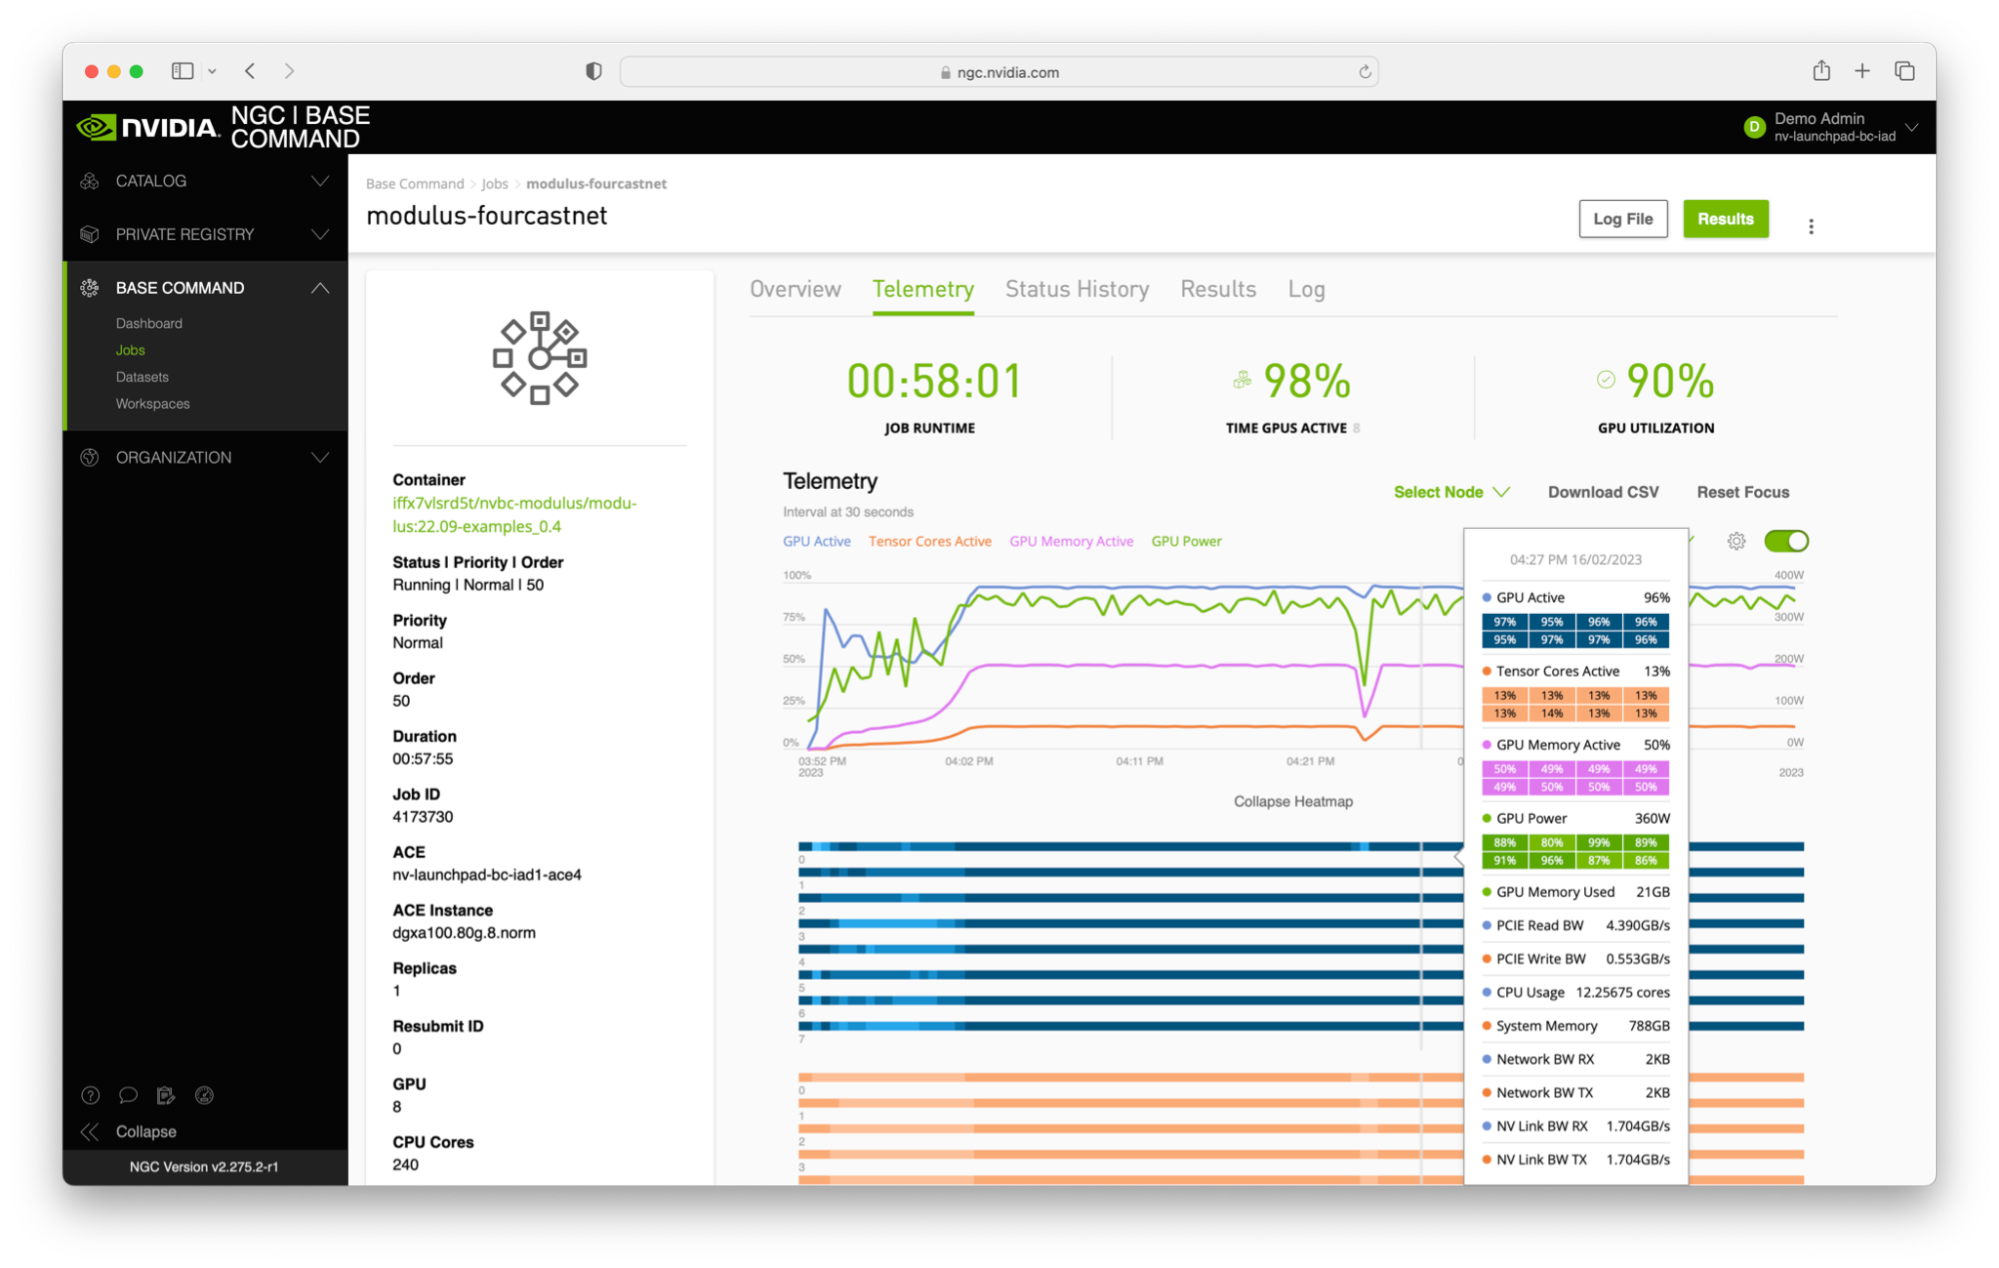Screen dimensions: 1999x1268
Task: Expand the Catalog menu chevron
Action: pyautogui.click(x=320, y=181)
